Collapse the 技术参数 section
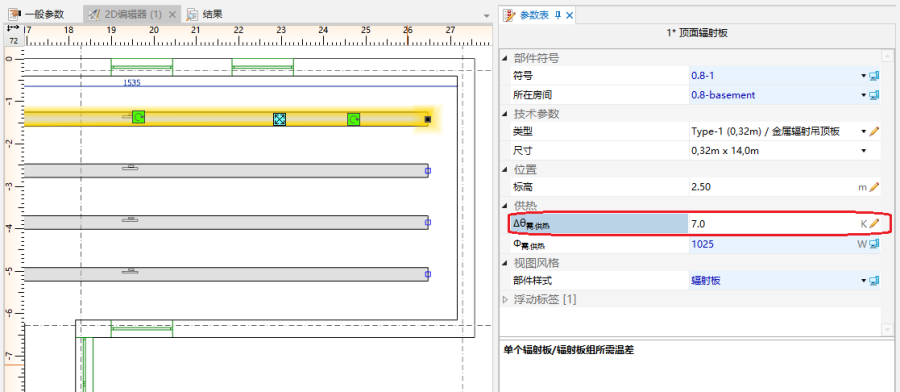The width and height of the screenshot is (900, 392). [x=505, y=114]
